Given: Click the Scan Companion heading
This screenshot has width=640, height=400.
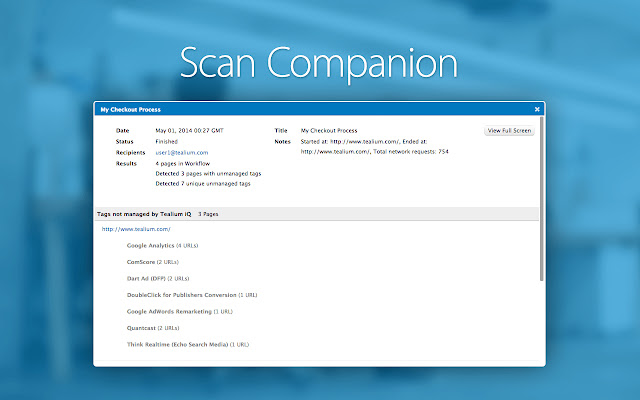Looking at the screenshot, I should tap(319, 61).
